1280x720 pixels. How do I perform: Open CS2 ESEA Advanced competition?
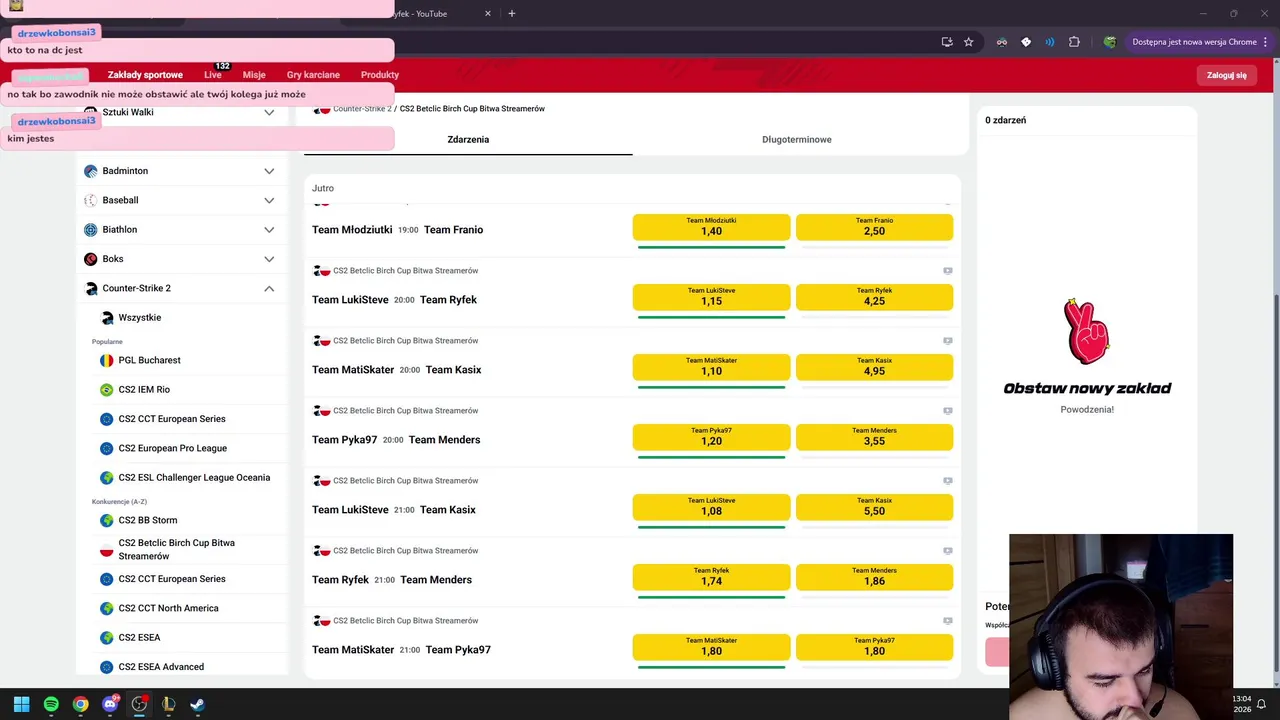point(161,667)
